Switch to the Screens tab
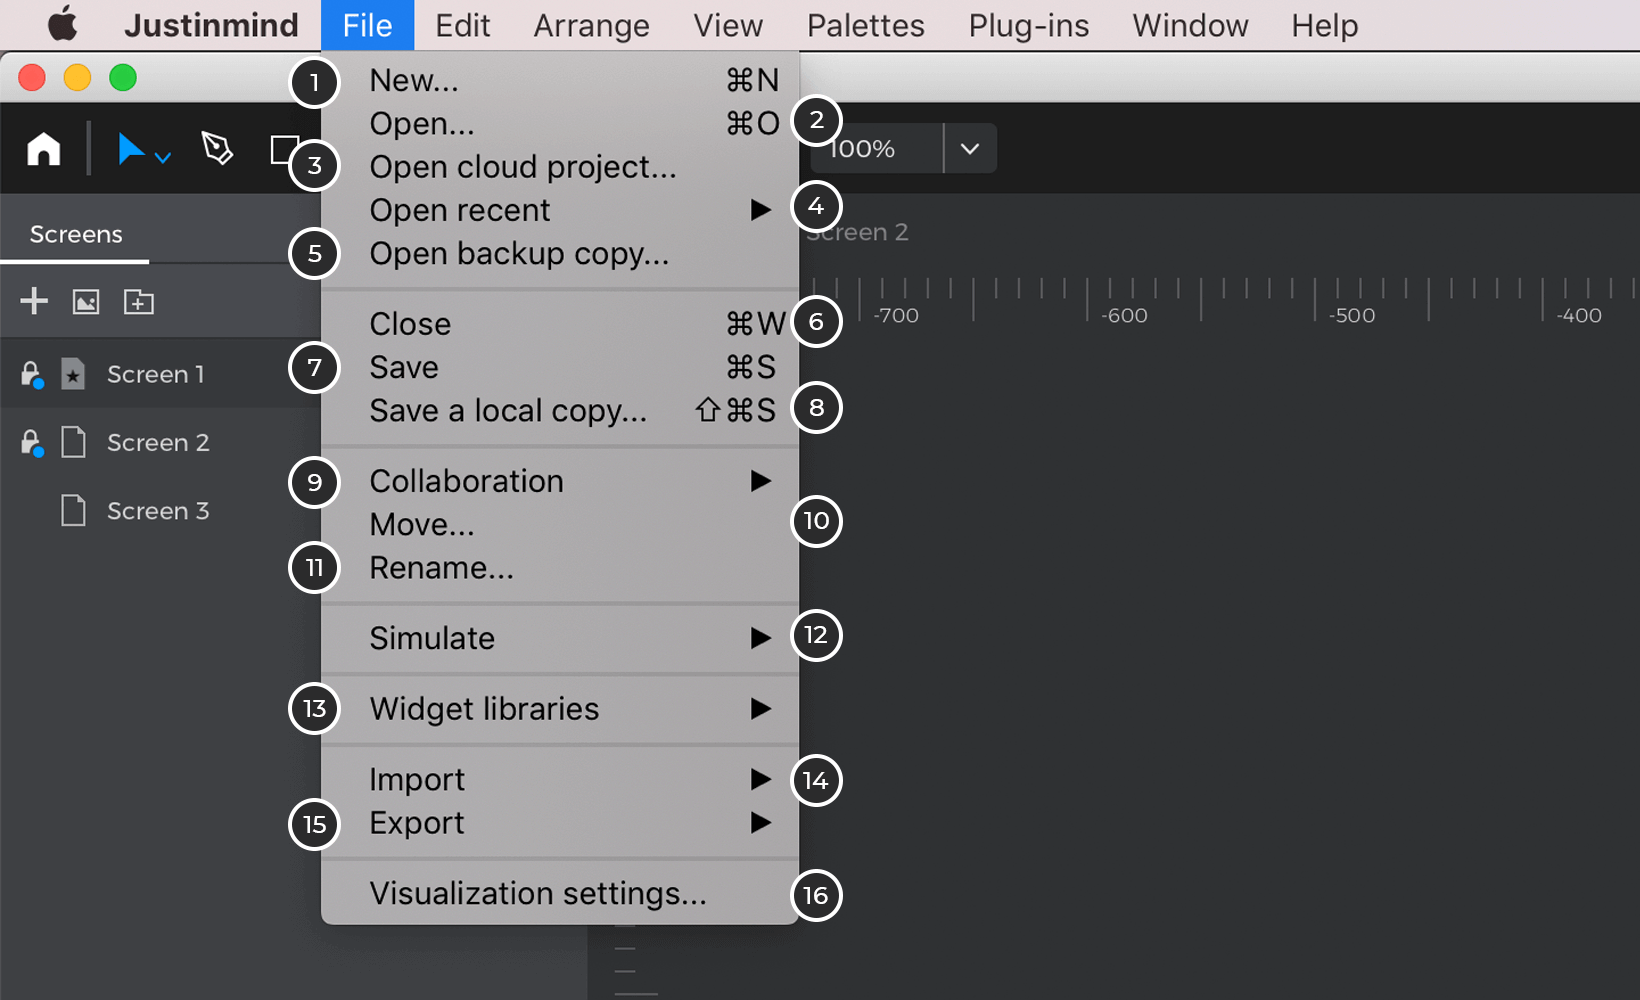1640x1000 pixels. tap(76, 234)
